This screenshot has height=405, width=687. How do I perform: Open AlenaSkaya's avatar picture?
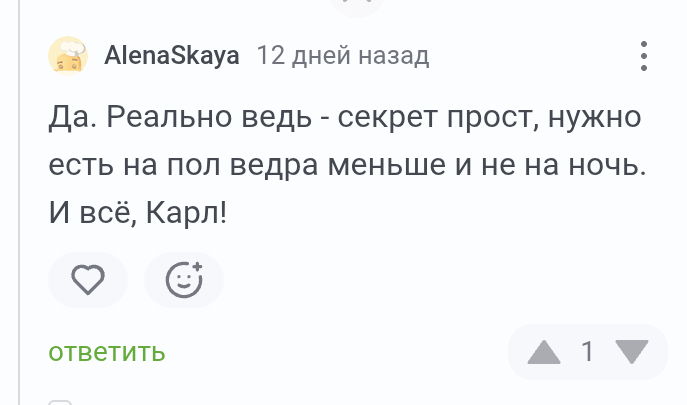(69, 55)
